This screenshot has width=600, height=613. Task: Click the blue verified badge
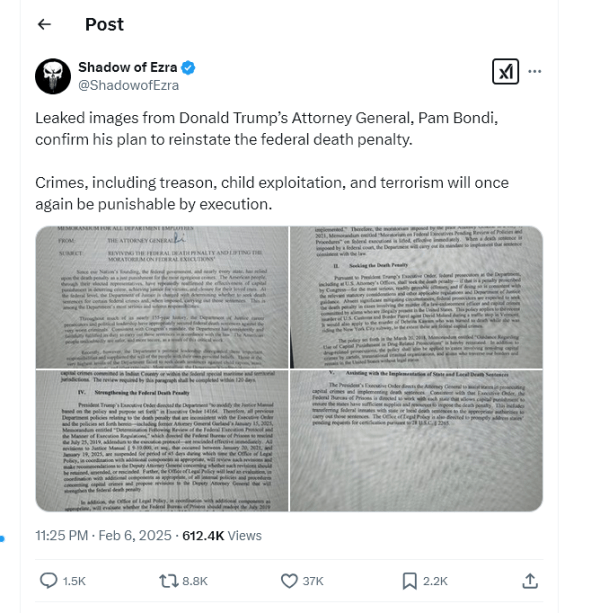(188, 68)
